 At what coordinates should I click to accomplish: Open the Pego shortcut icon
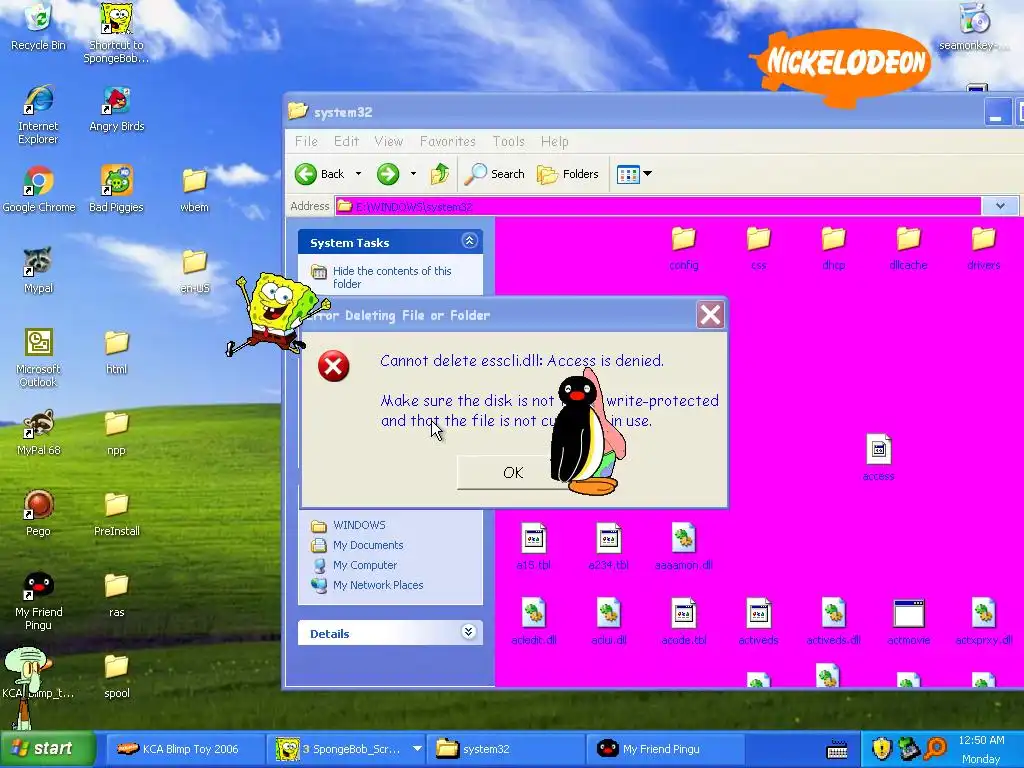(x=39, y=513)
